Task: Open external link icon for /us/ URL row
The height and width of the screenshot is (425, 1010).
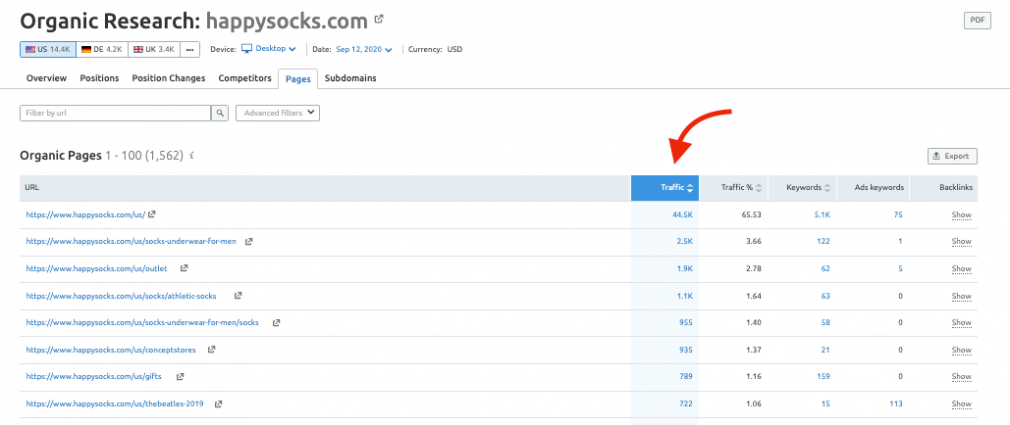Action: pos(152,214)
